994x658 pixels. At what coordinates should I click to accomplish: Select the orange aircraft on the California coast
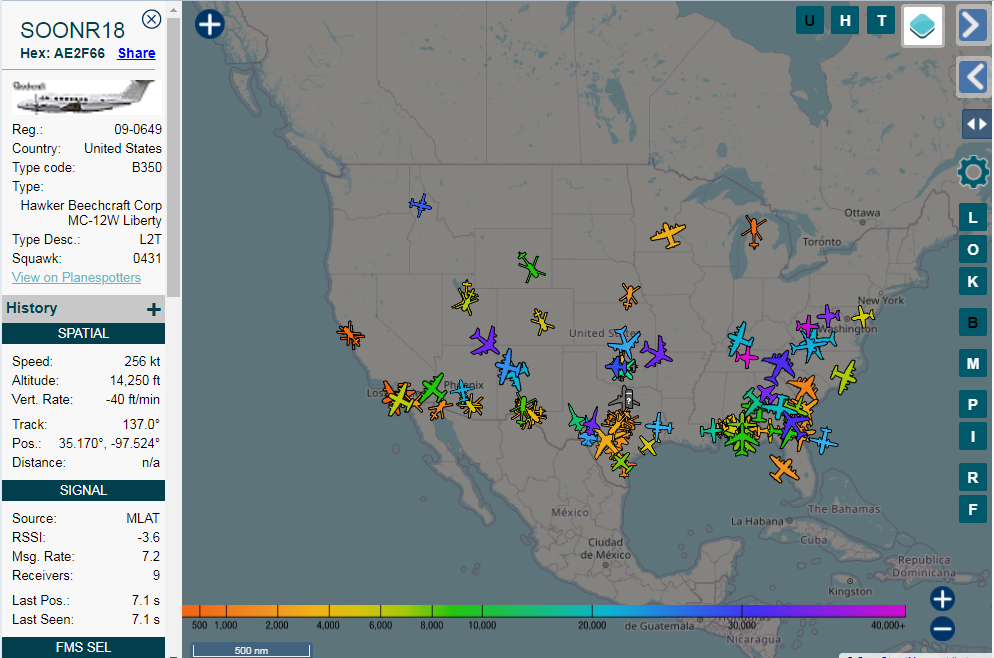(x=350, y=335)
